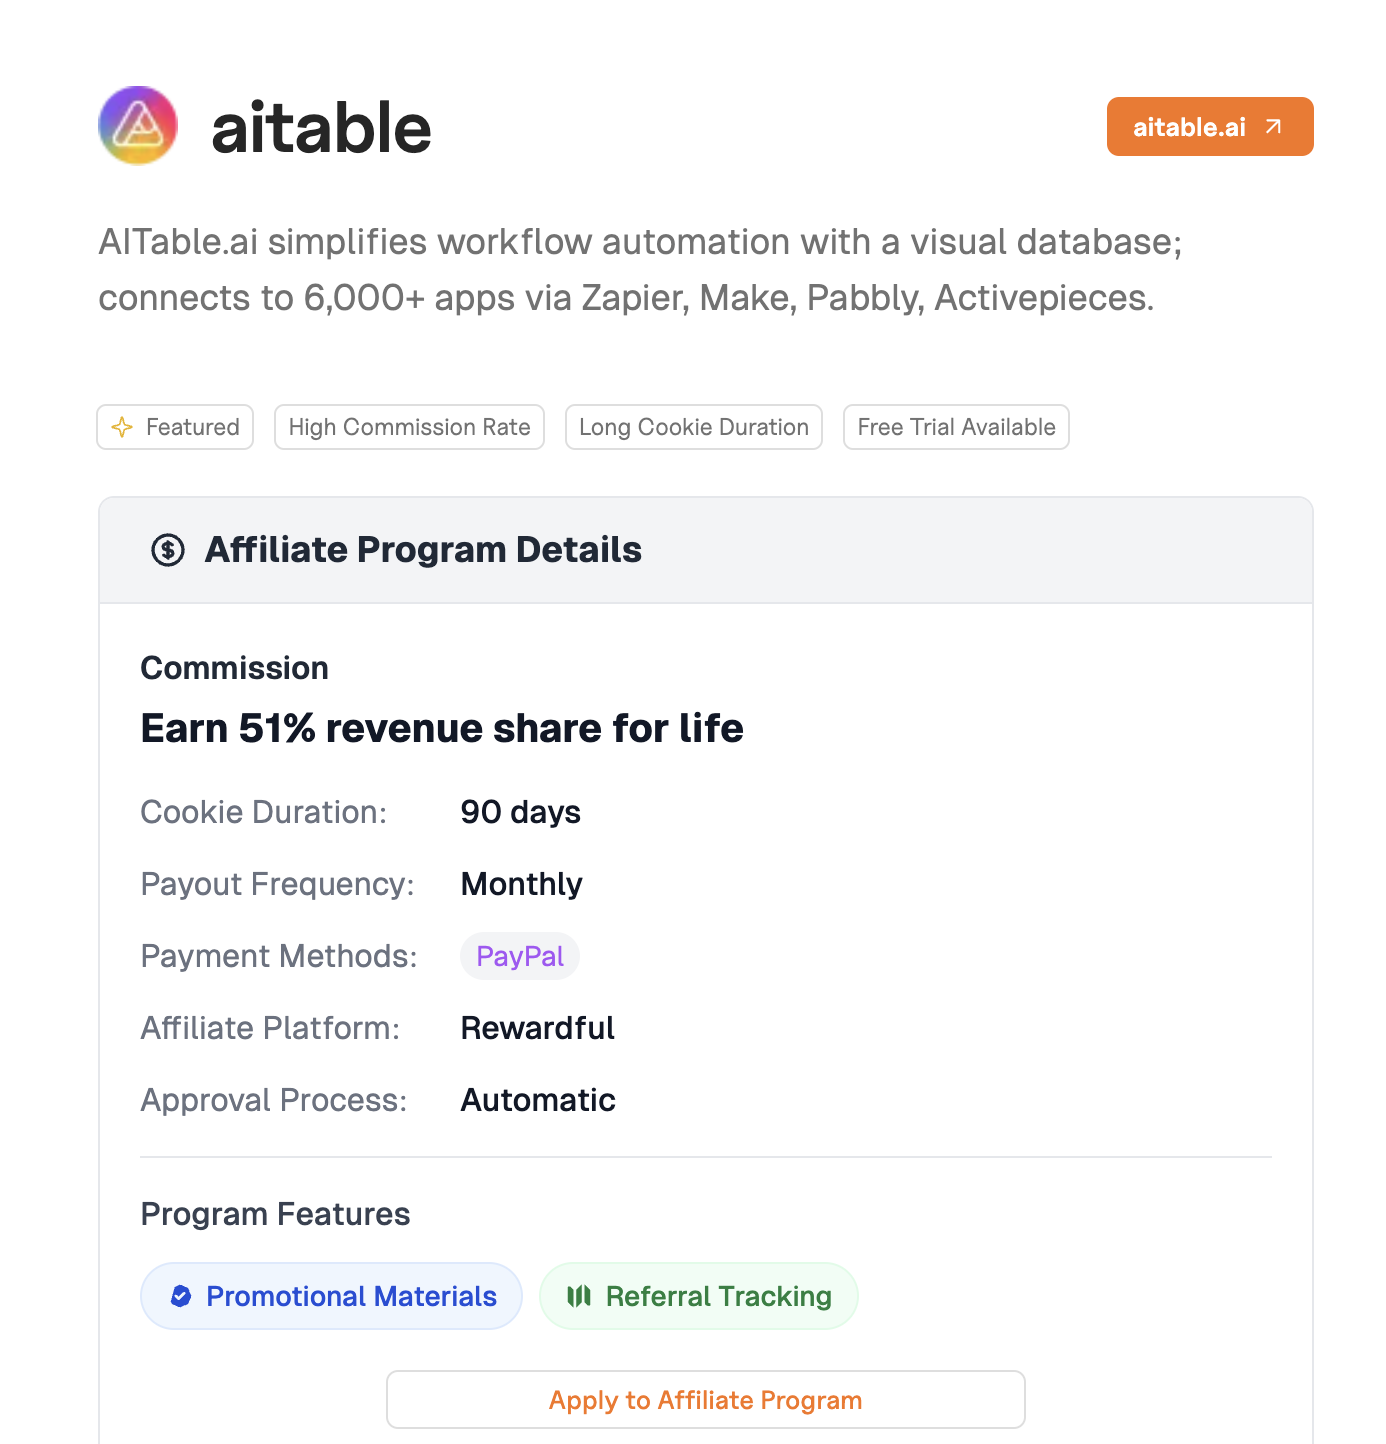The image size is (1386, 1444).
Task: Click the sparkle icon in the Featured badge
Action: tap(121, 427)
